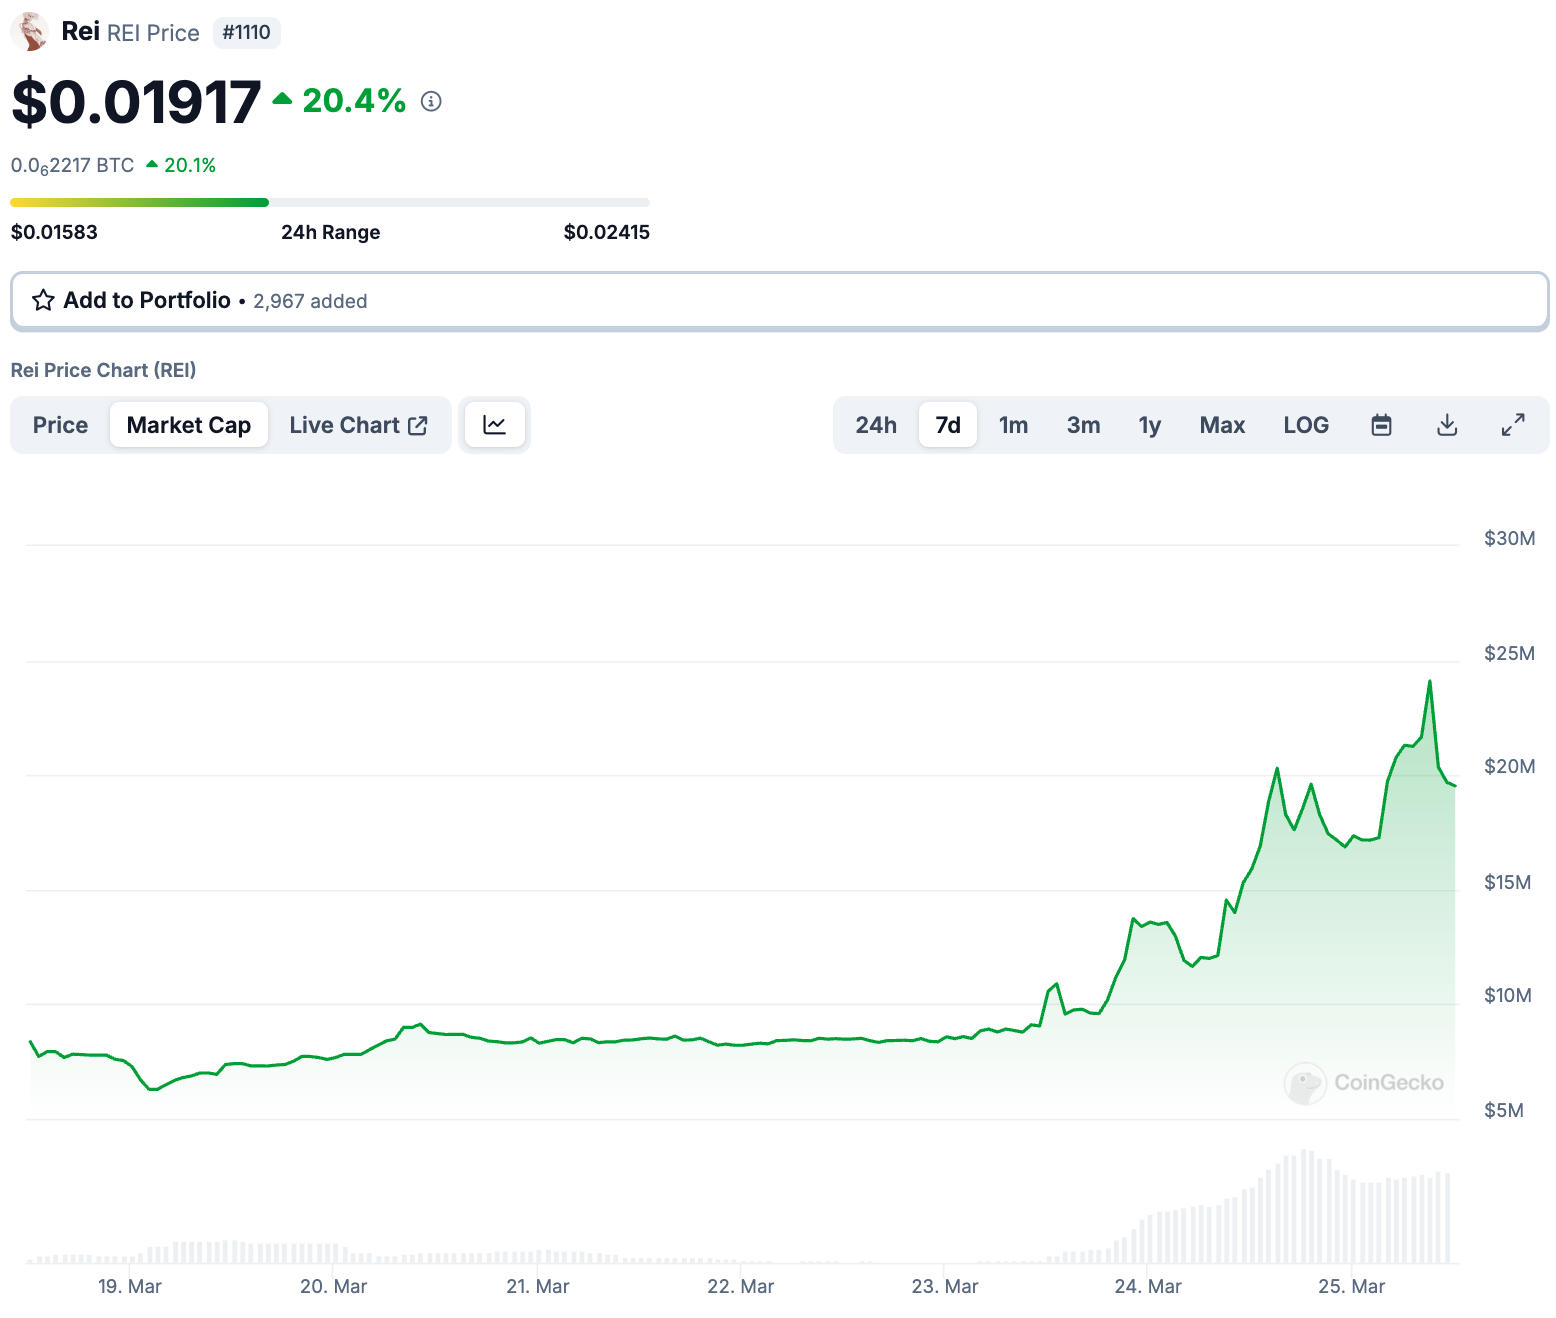
Task: Set chart range to 3m
Action: 1083,425
